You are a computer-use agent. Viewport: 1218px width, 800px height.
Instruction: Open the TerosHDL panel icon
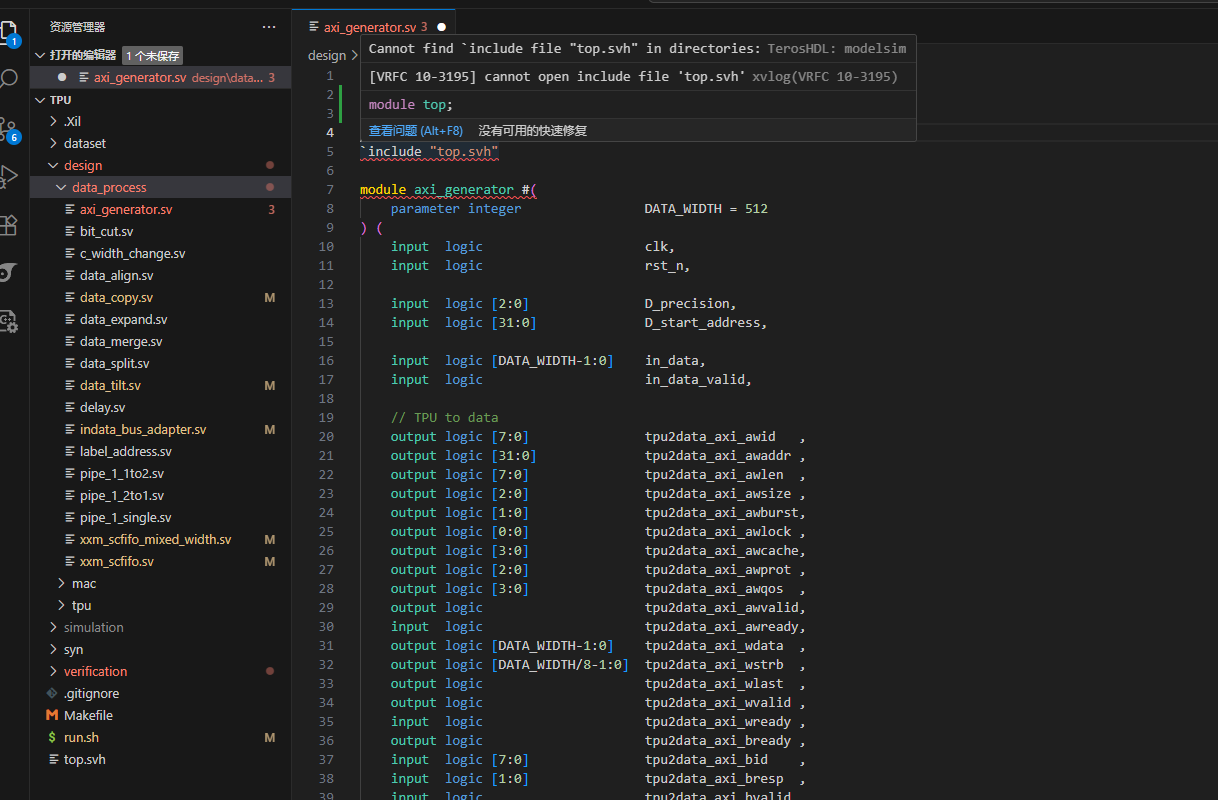point(9,272)
